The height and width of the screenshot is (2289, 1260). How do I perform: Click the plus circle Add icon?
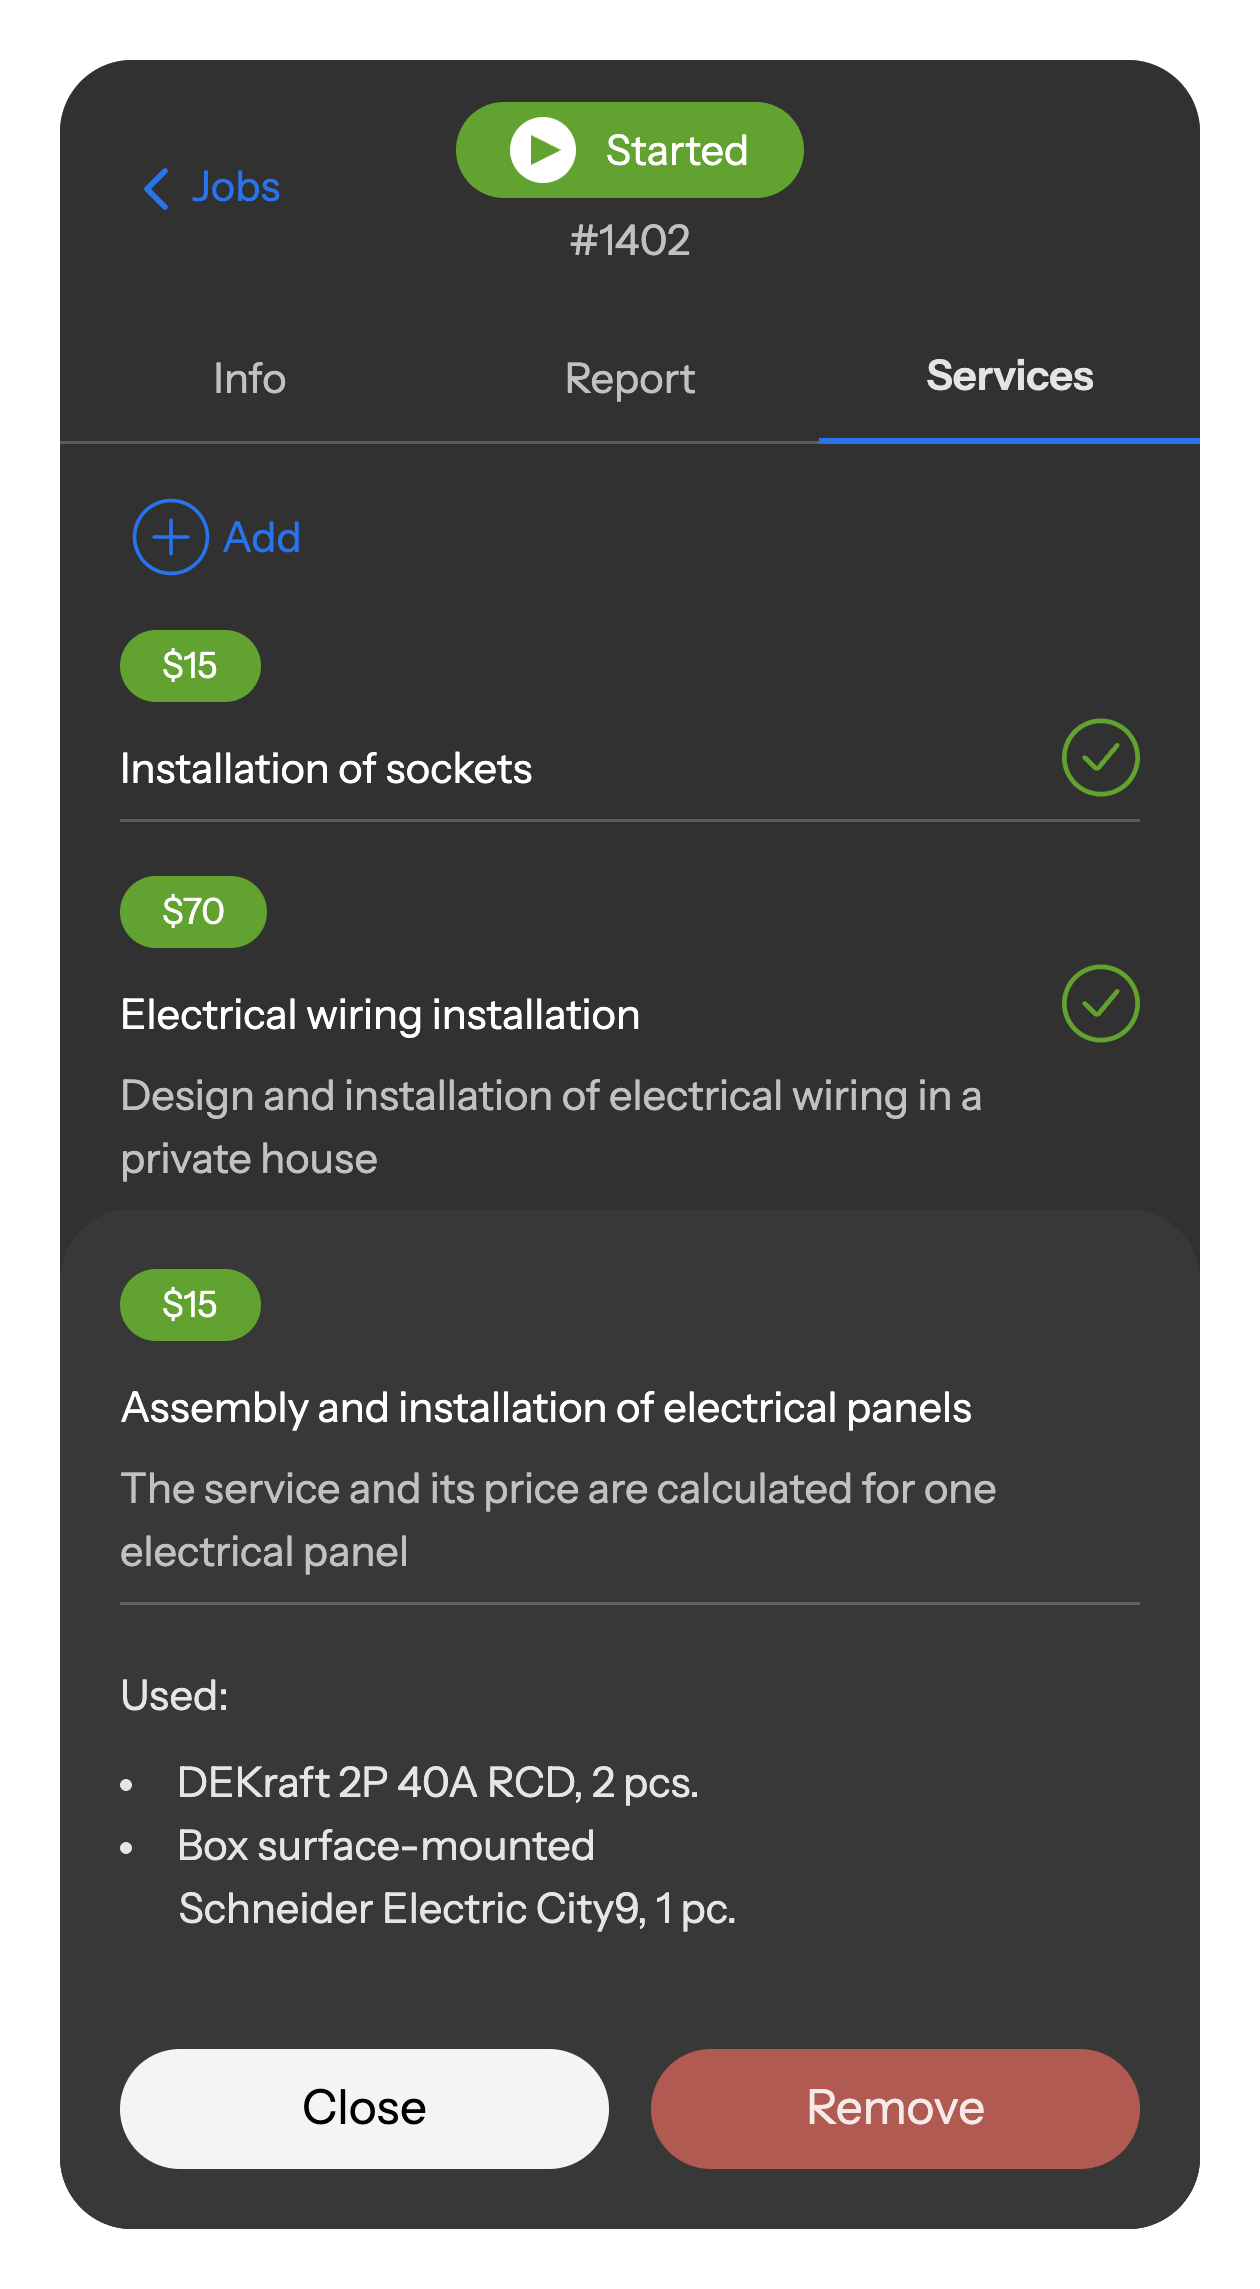(171, 537)
